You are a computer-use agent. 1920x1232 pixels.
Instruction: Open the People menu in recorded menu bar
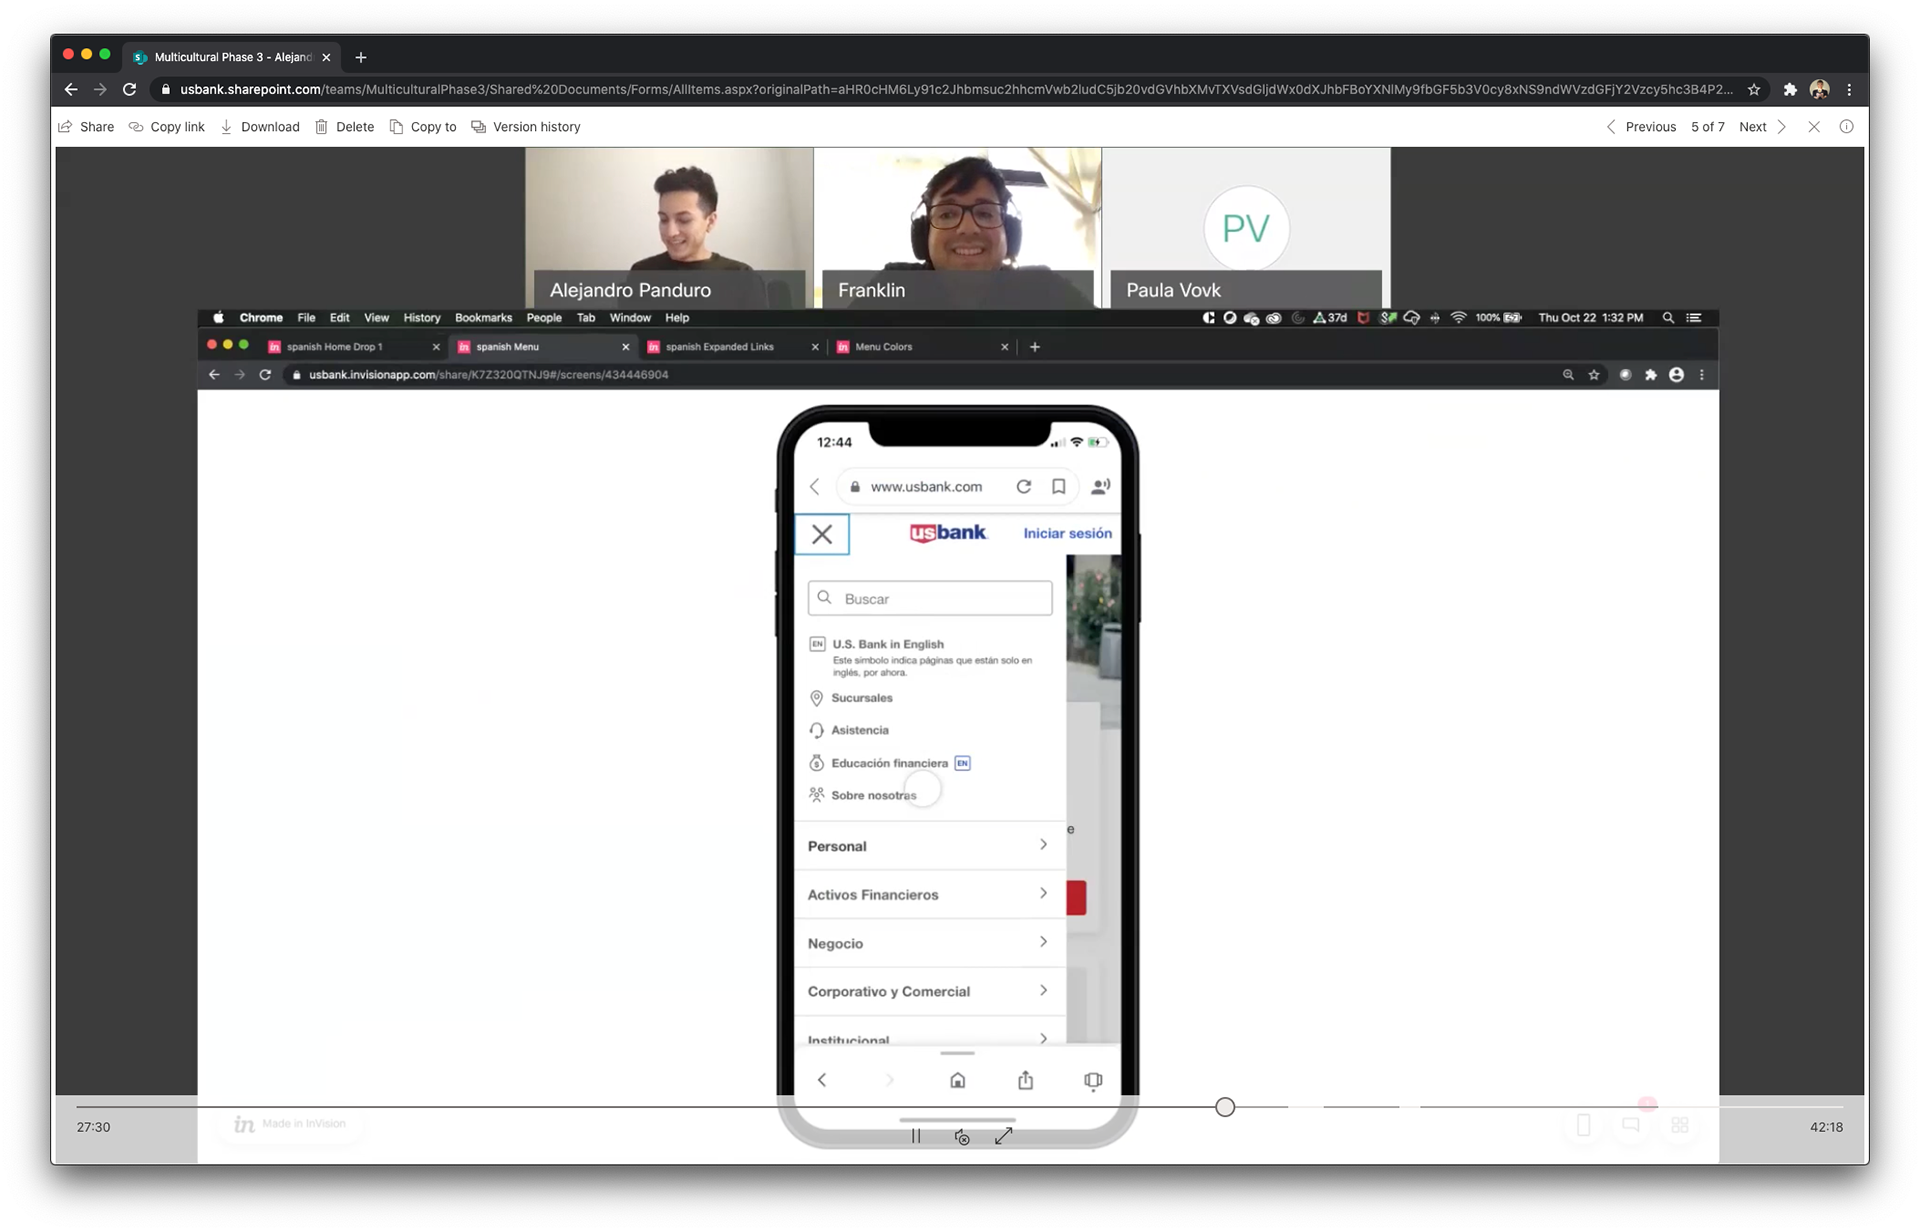544,318
